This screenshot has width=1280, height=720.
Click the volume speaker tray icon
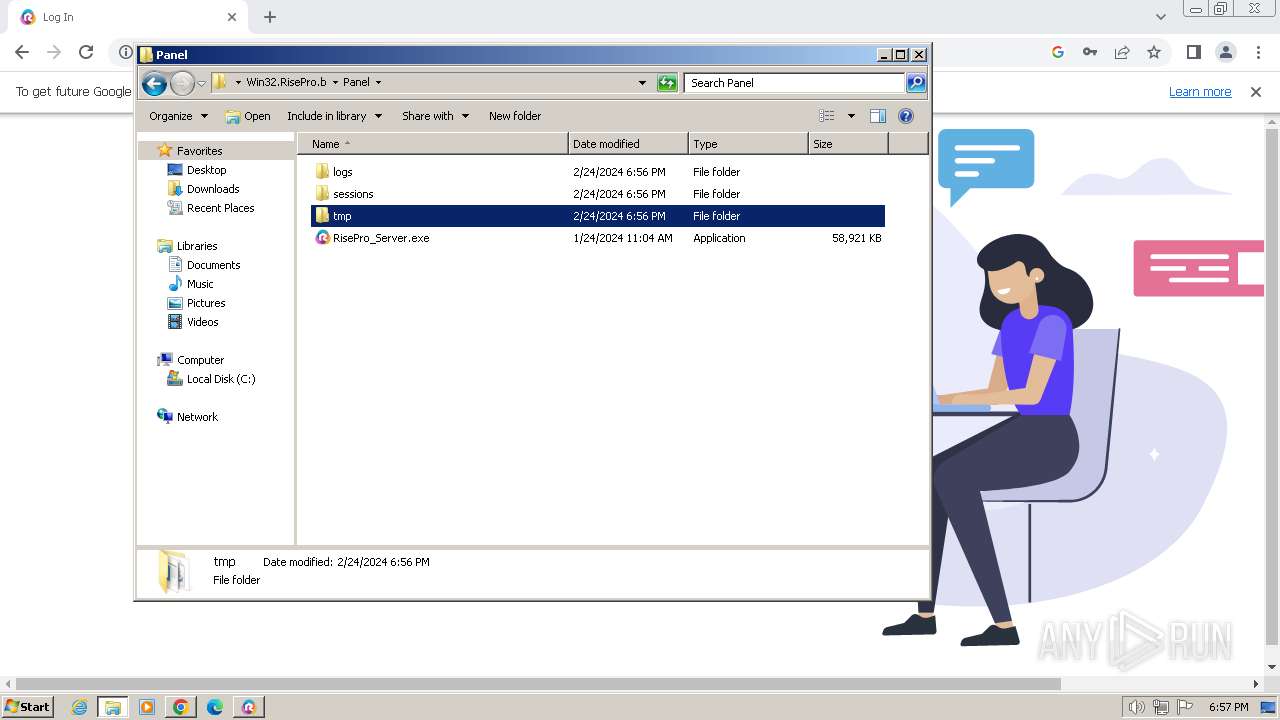pos(1137,707)
